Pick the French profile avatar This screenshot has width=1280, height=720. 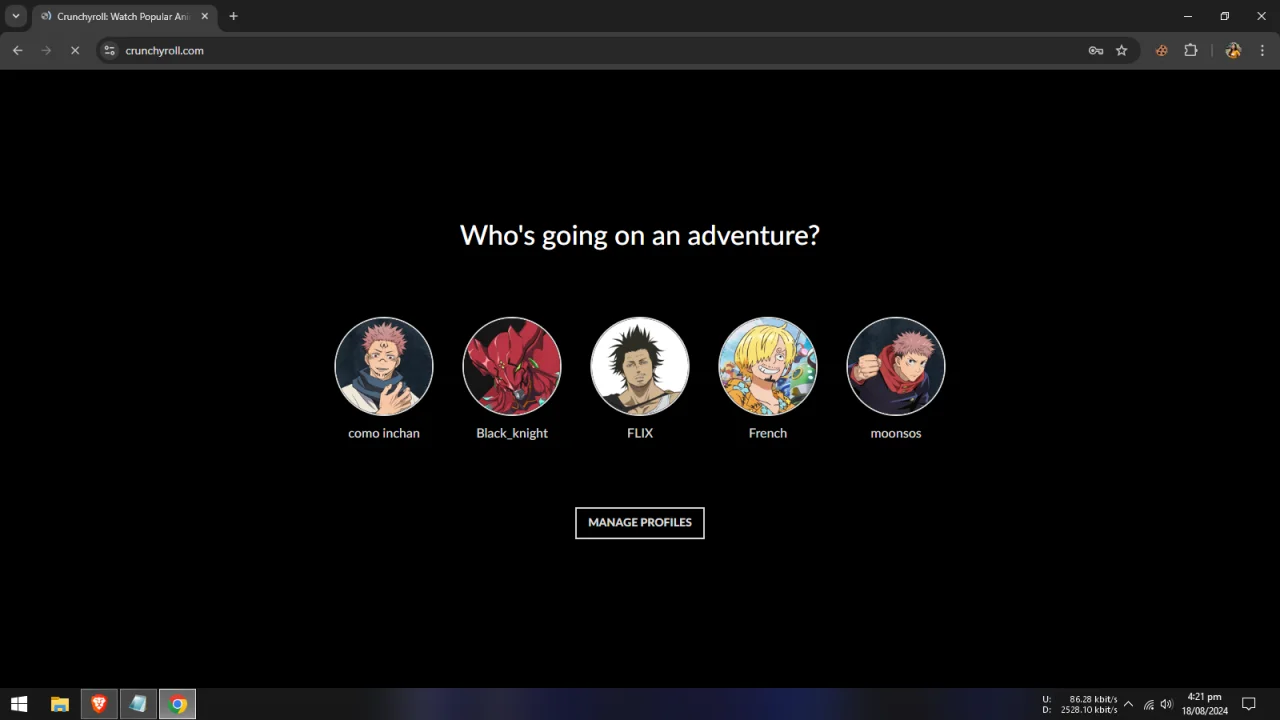768,366
